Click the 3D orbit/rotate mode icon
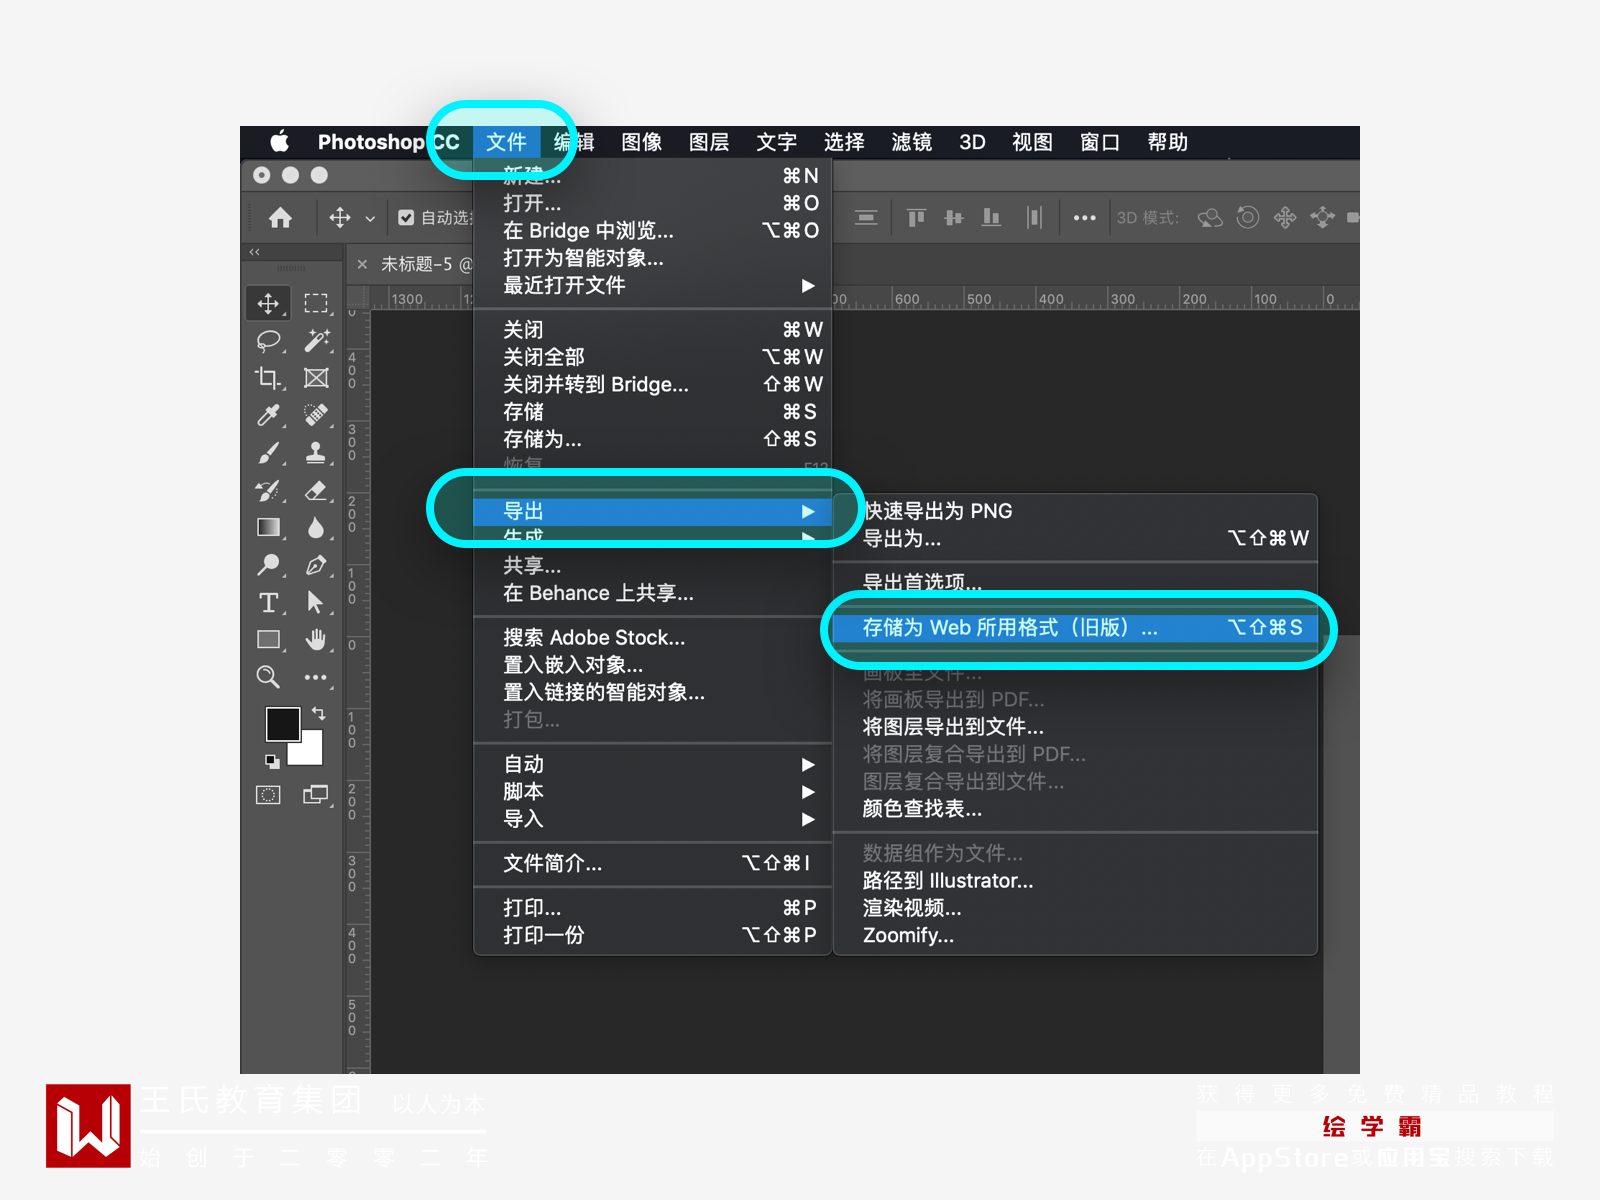 1210,217
